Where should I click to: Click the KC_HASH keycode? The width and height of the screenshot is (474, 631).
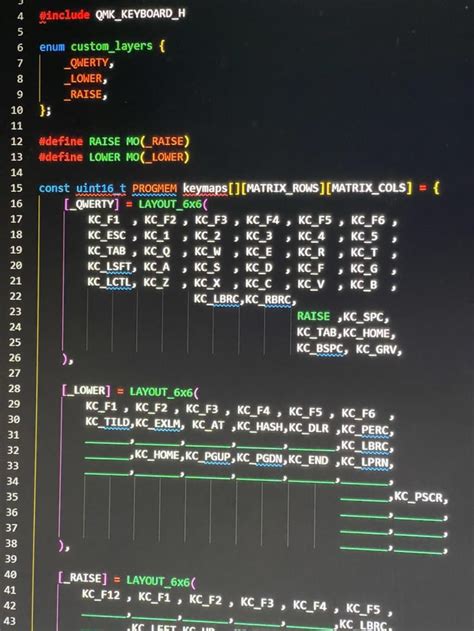(260, 426)
